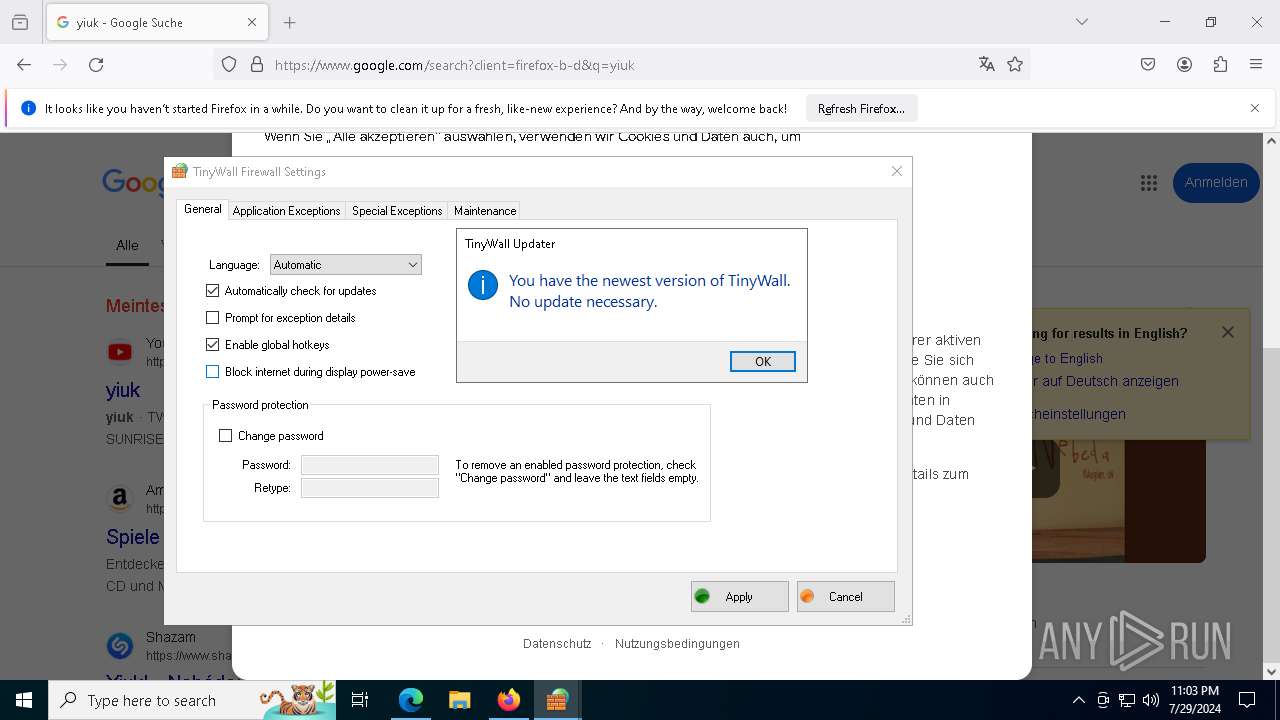Open File Explorer from taskbar
Viewport: 1280px width, 720px height.
(459, 700)
